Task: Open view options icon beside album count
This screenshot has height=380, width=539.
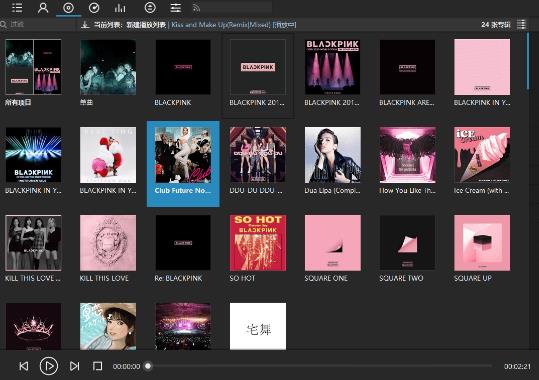Action: (x=521, y=24)
